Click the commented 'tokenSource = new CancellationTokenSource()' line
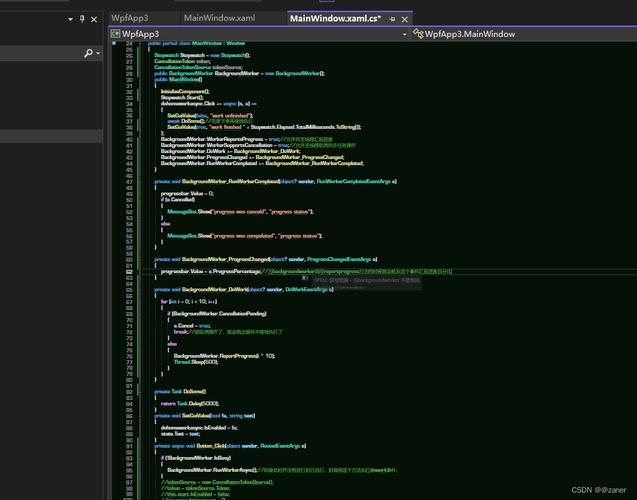637x500 pixels. (x=217, y=482)
